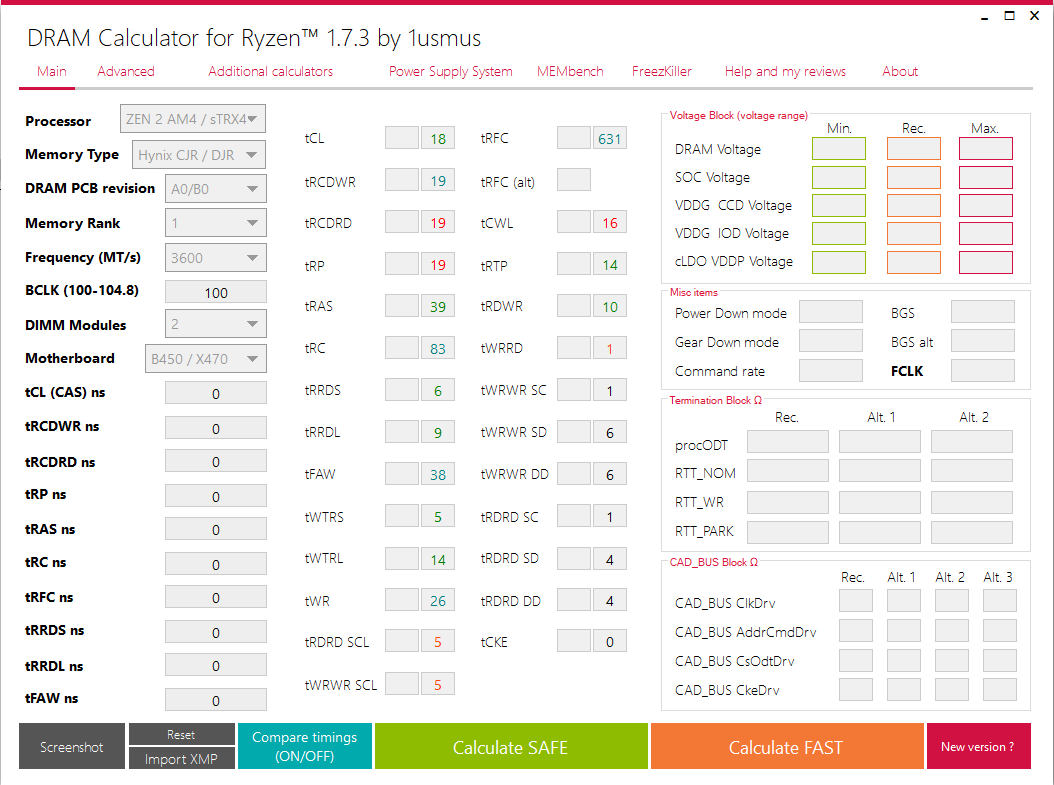Open the Processor dropdown
The width and height of the screenshot is (1054, 785).
point(192,119)
